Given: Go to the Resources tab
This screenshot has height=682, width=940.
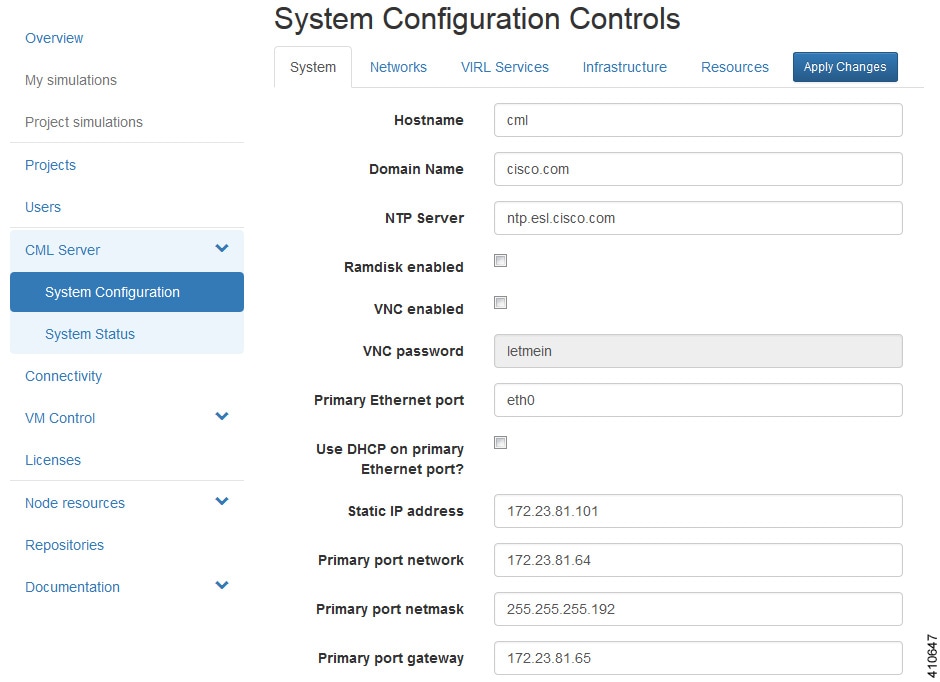Looking at the screenshot, I should coord(734,67).
